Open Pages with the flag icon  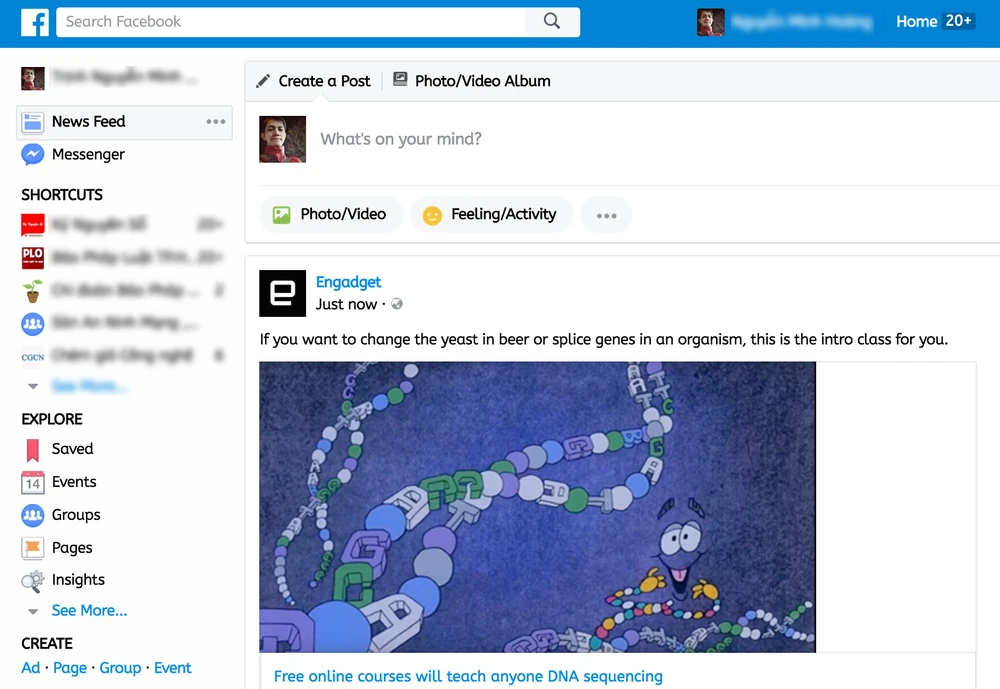(72, 548)
